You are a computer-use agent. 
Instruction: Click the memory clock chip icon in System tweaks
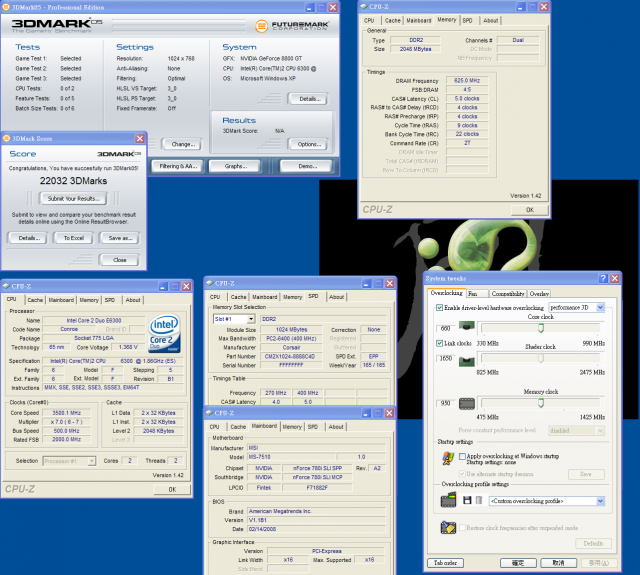(x=467, y=404)
